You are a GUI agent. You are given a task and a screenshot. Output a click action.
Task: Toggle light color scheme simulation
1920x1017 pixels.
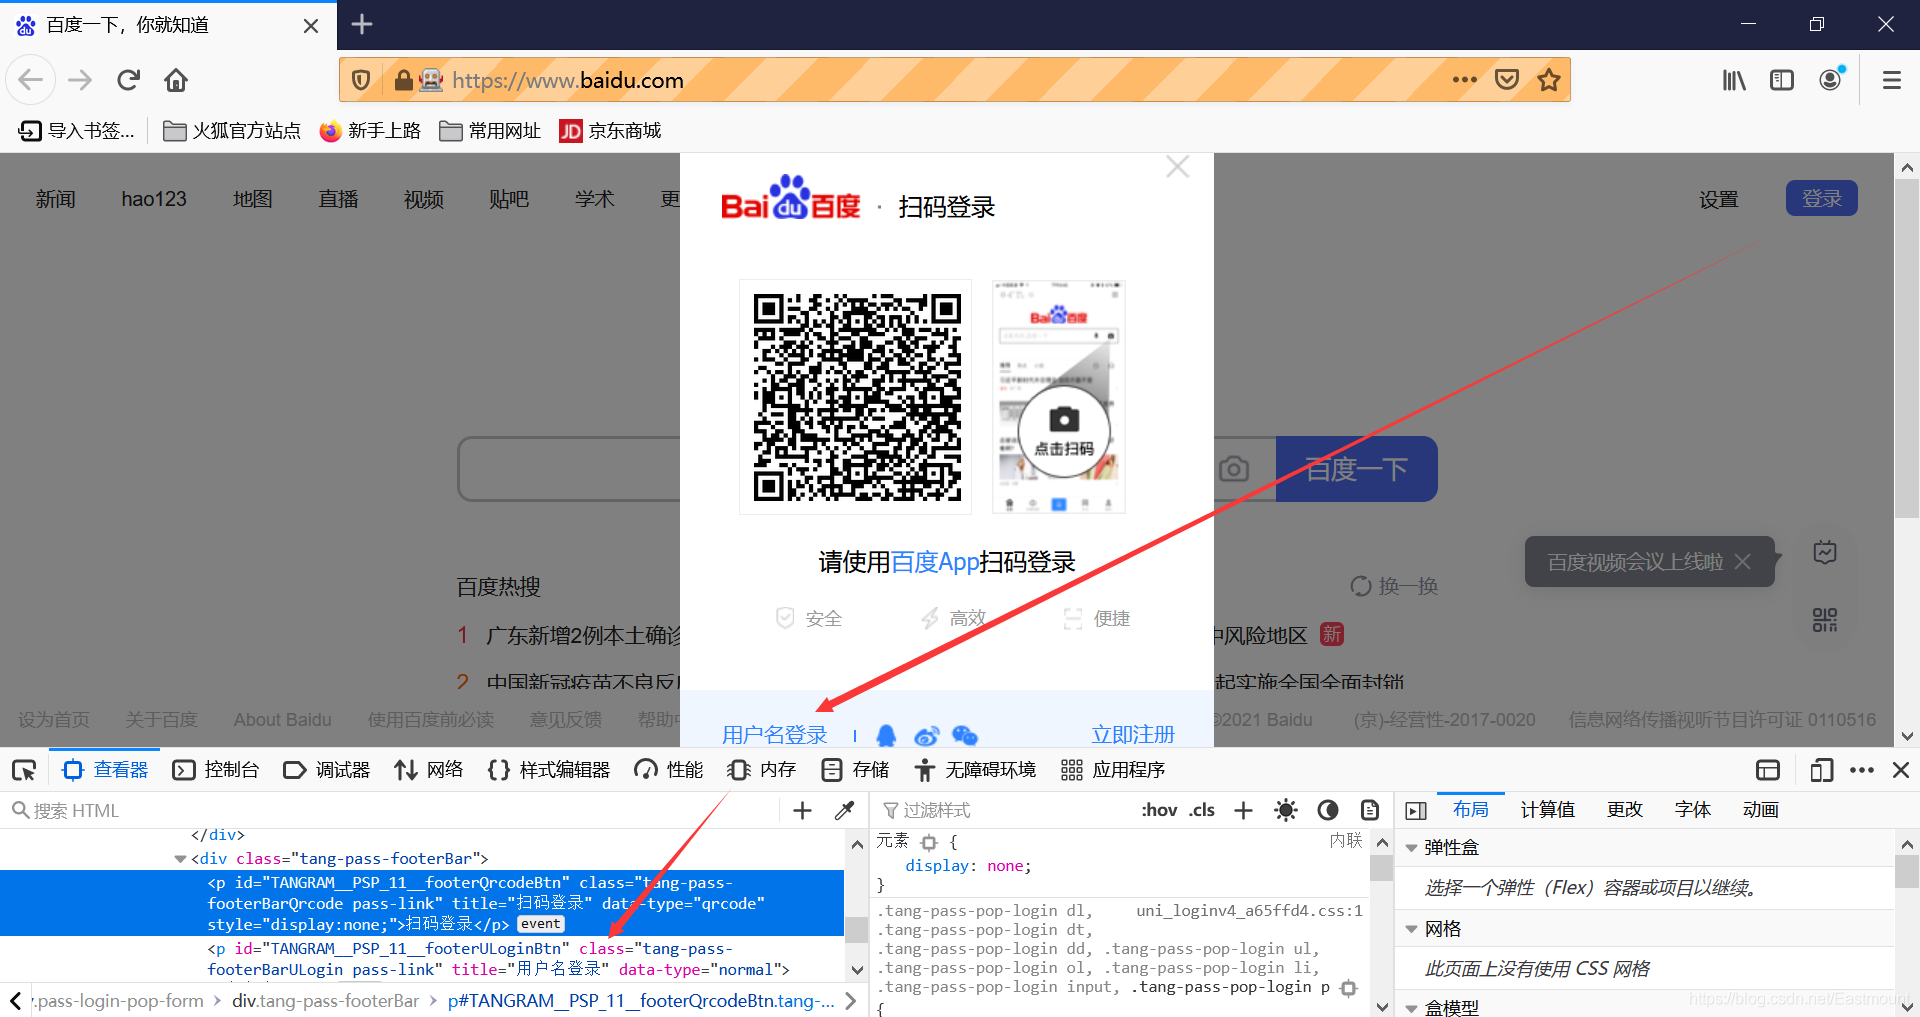[1286, 810]
